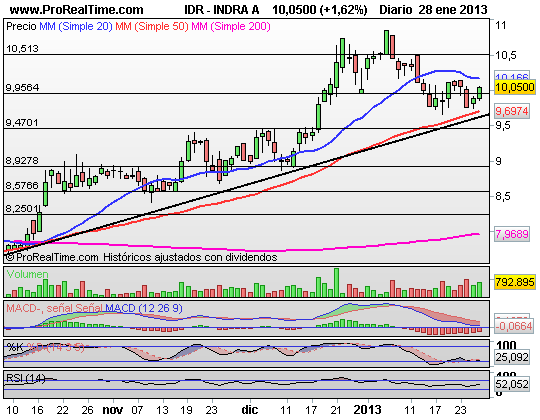Click the %K %D (14 3 5) label

(x=45, y=347)
